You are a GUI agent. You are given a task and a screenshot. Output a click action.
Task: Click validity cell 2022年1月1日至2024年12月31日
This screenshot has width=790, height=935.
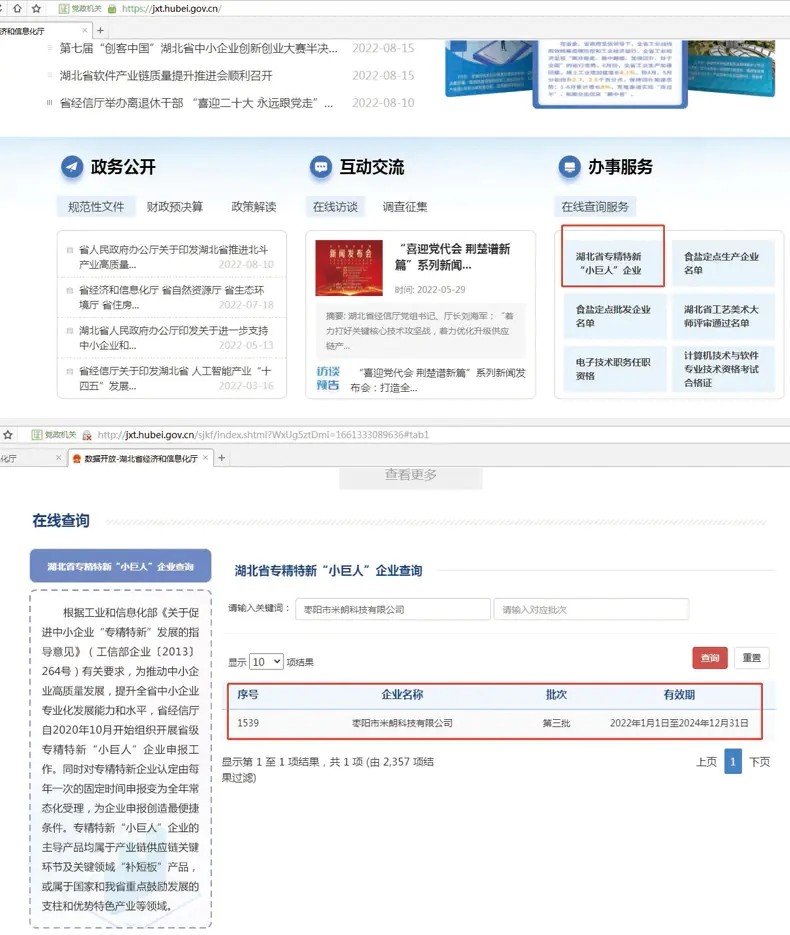click(679, 723)
